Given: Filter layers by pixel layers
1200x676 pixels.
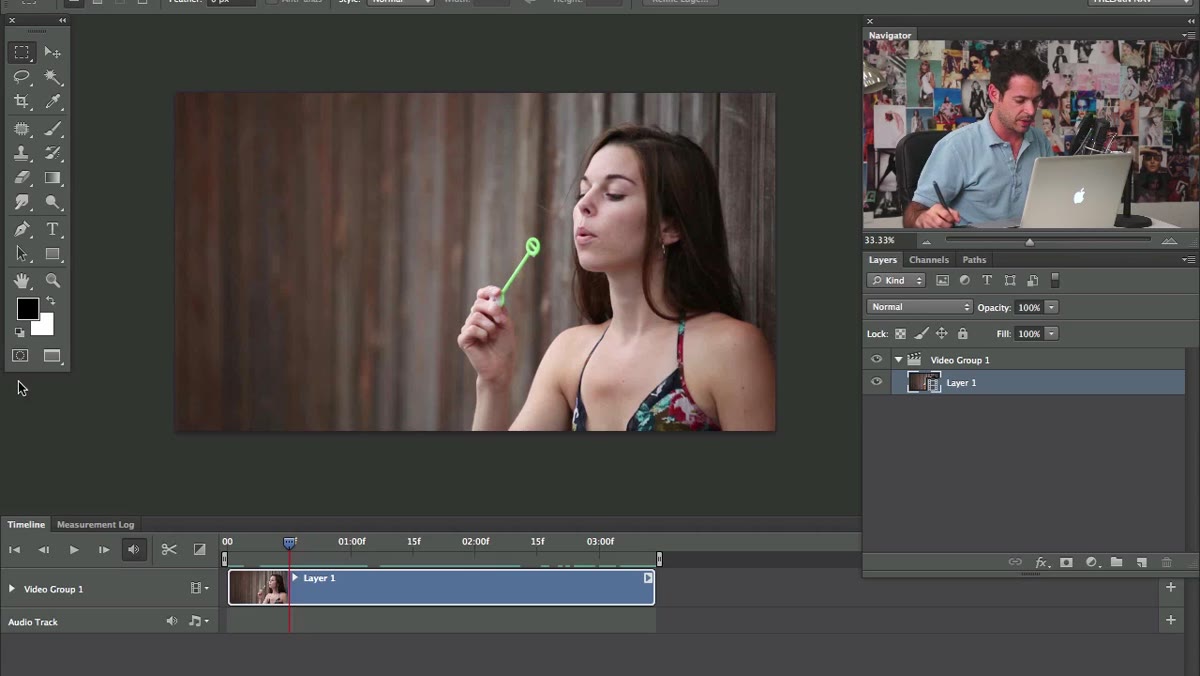Looking at the screenshot, I should [x=942, y=281].
